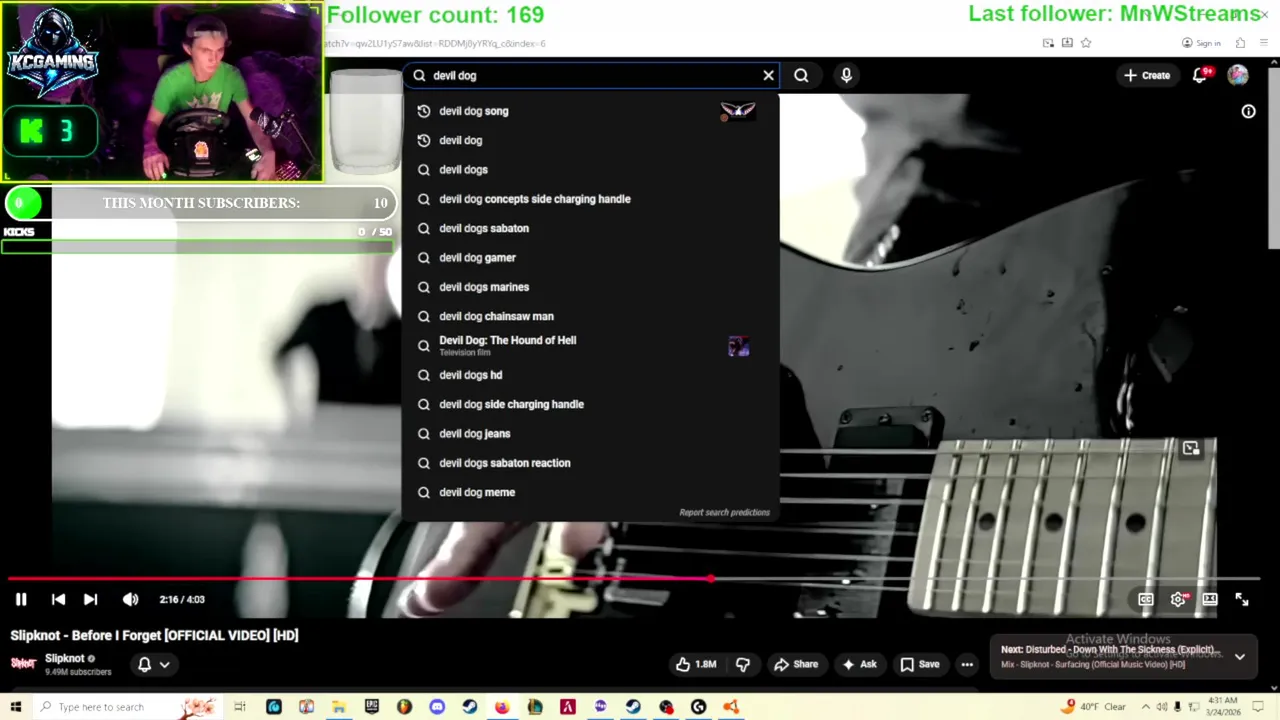Enter full screen mode
Viewport: 1280px width, 720px height.
1242,599
